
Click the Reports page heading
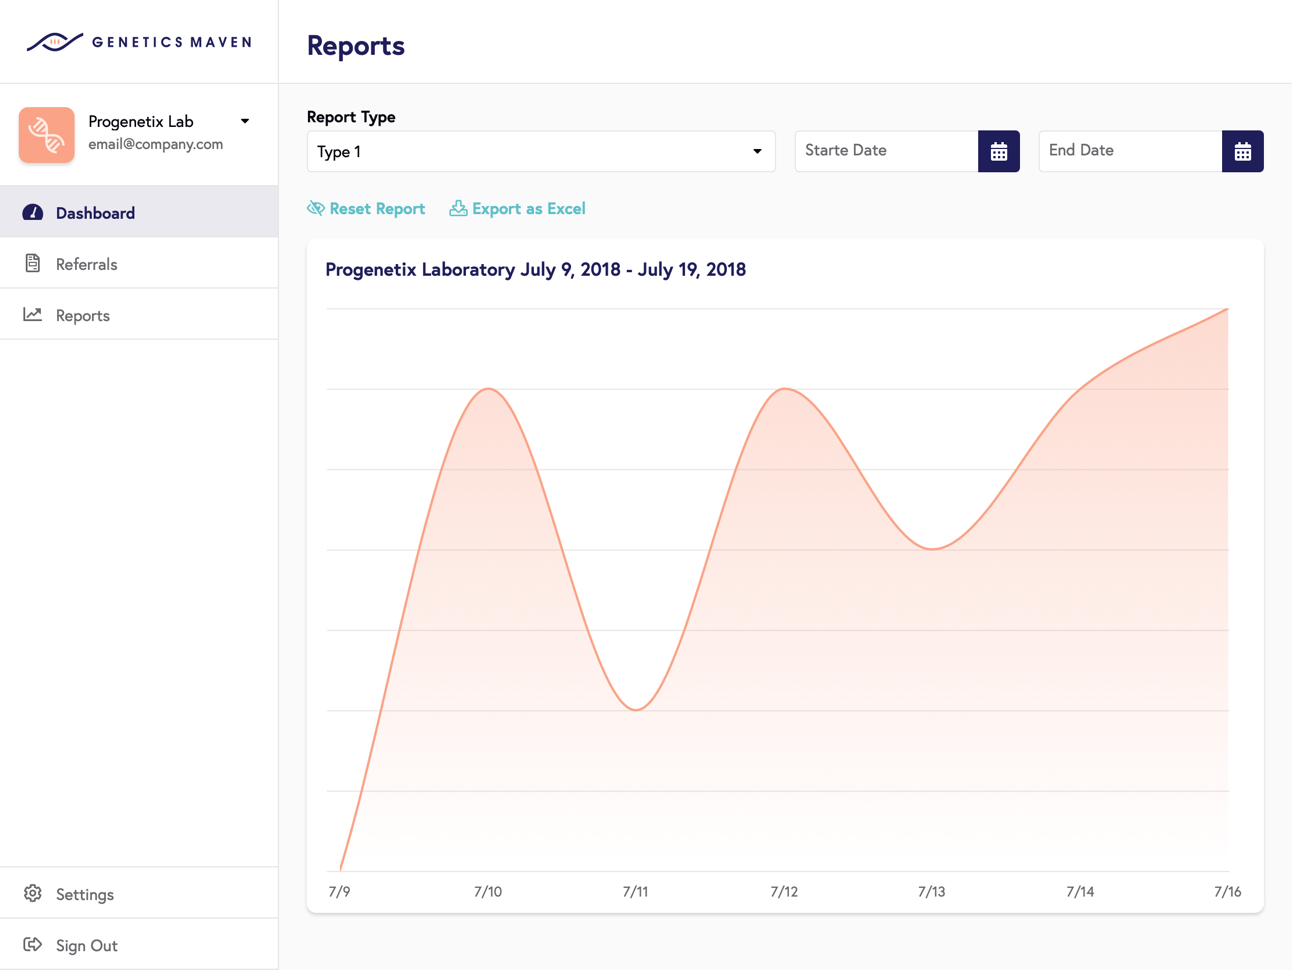pos(356,46)
